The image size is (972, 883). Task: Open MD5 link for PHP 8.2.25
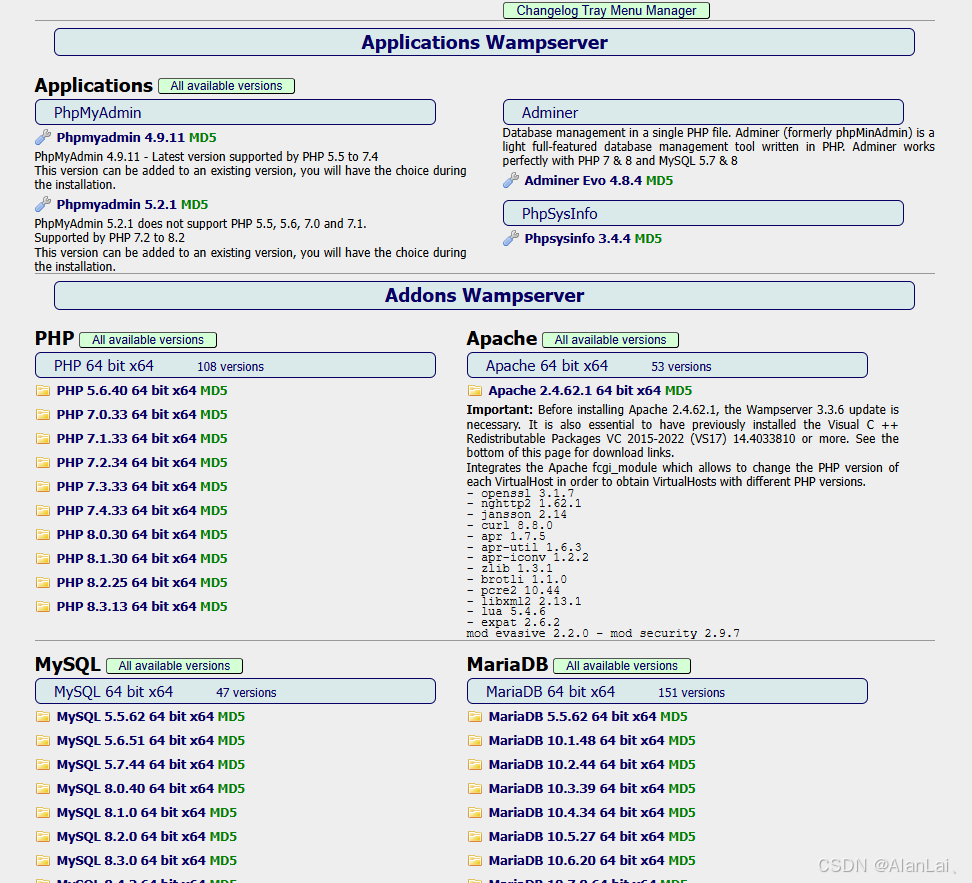pos(214,583)
